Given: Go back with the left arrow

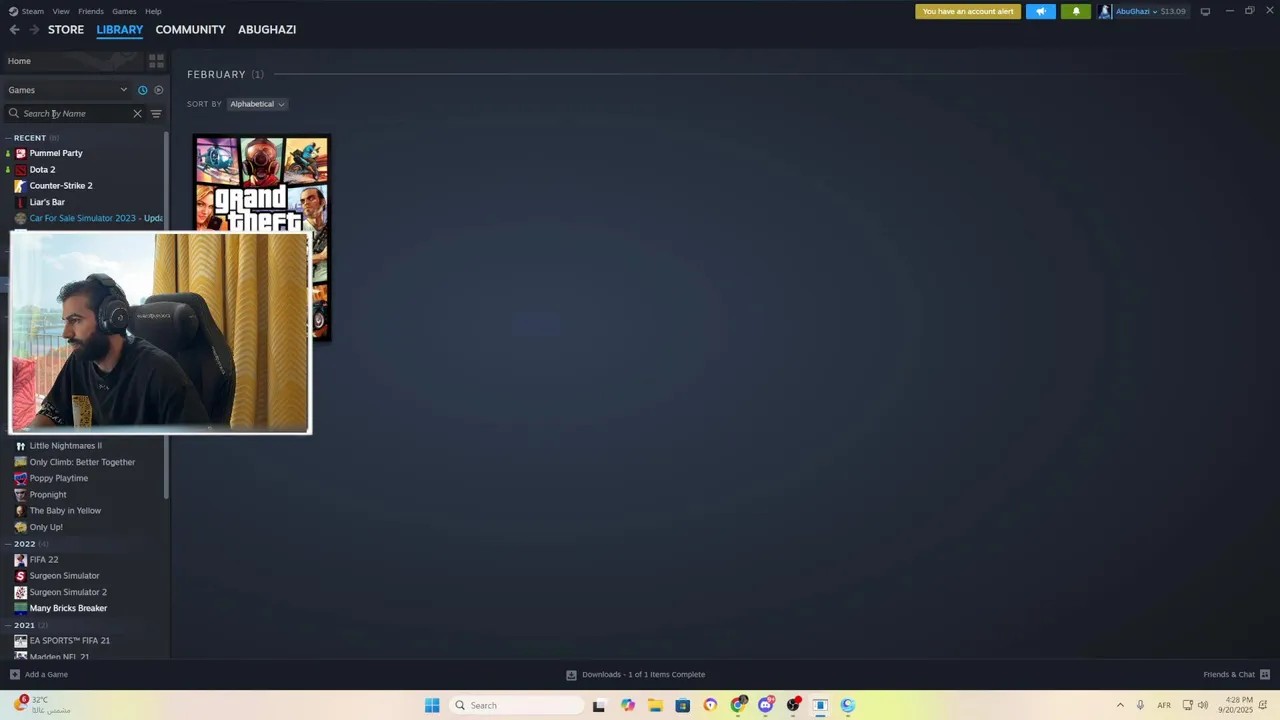Looking at the screenshot, I should click(x=14, y=30).
